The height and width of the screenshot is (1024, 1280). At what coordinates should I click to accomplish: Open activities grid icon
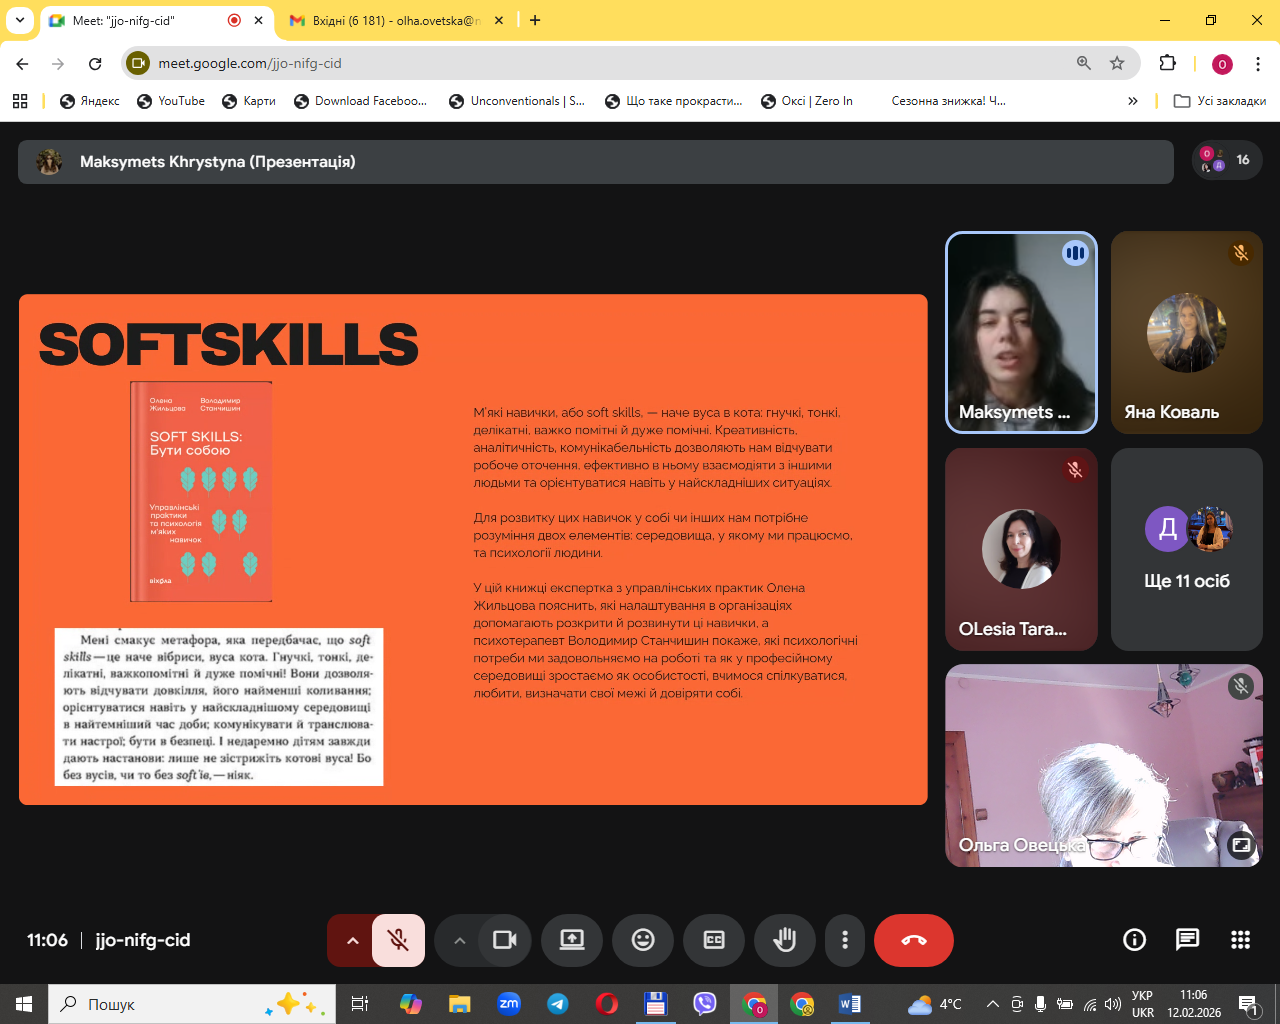click(x=1240, y=939)
